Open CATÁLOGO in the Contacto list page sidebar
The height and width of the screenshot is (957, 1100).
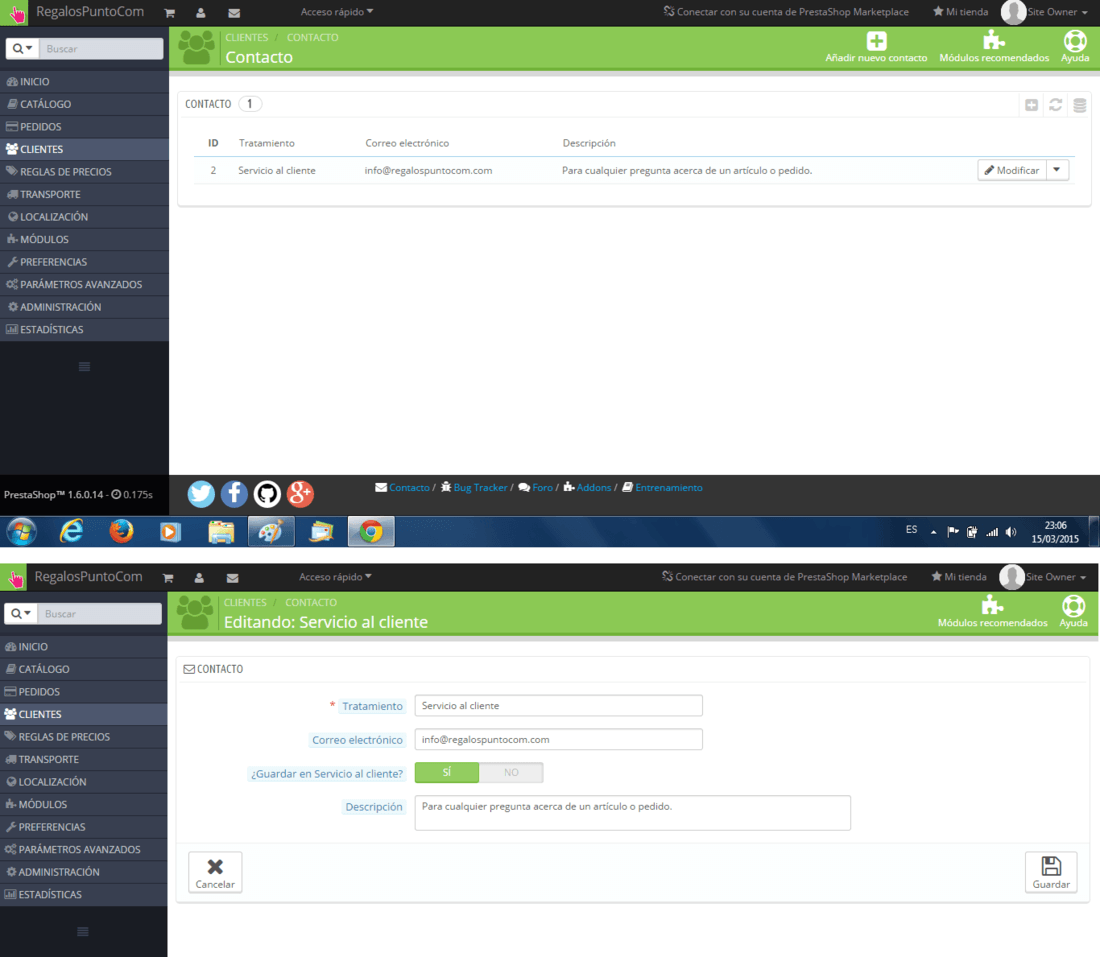pyautogui.click(x=84, y=104)
